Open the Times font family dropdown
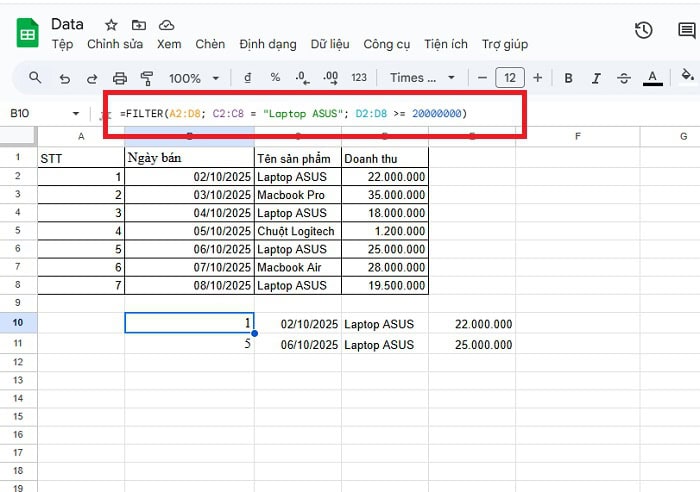700x492 pixels. pos(421,78)
